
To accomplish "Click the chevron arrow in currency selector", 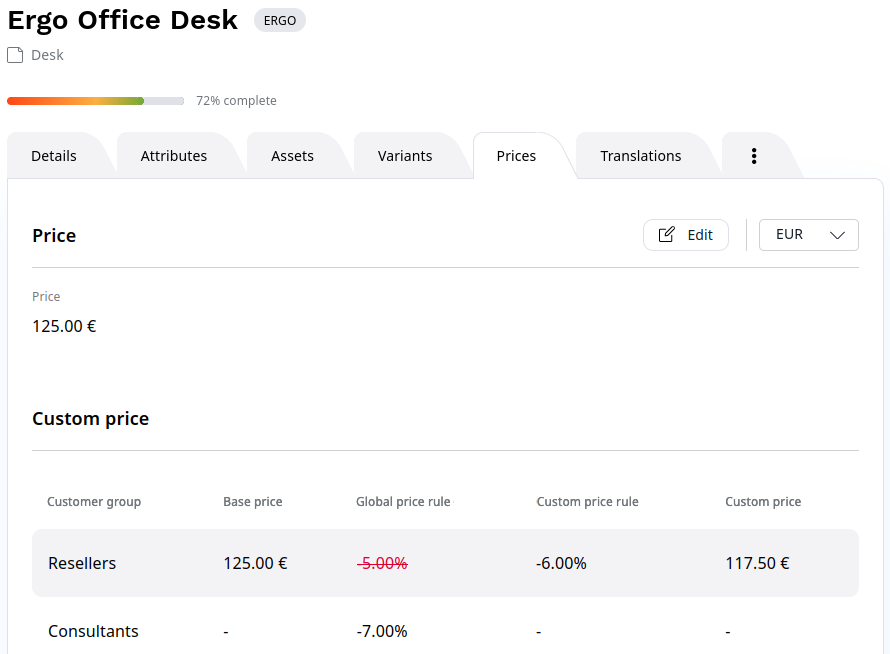I will 837,235.
